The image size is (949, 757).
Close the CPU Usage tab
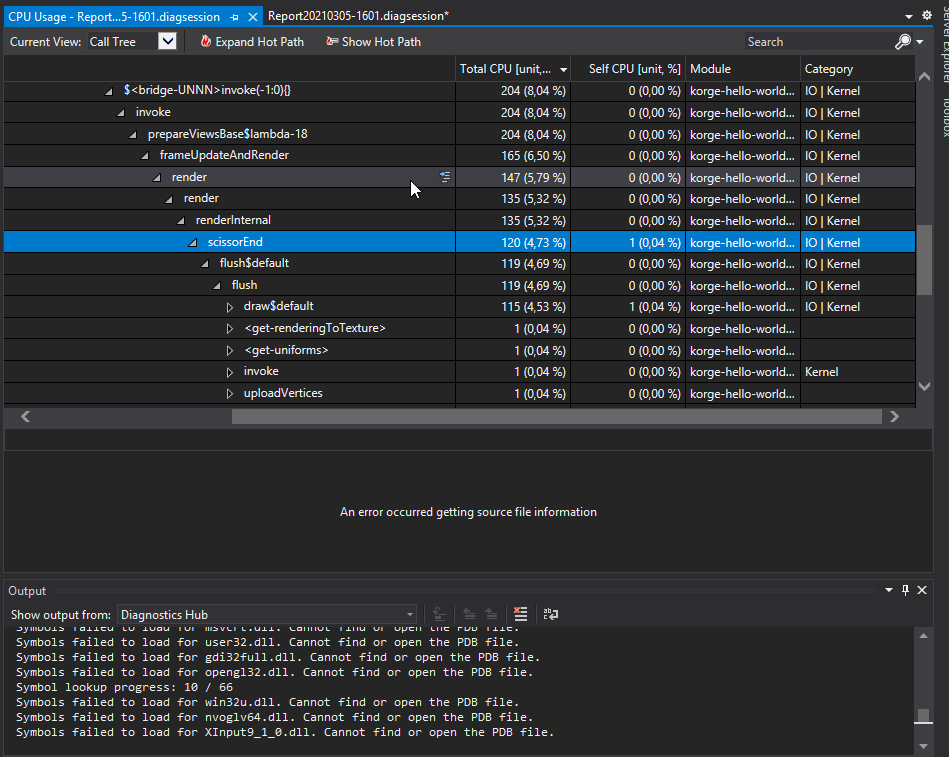click(x=252, y=17)
